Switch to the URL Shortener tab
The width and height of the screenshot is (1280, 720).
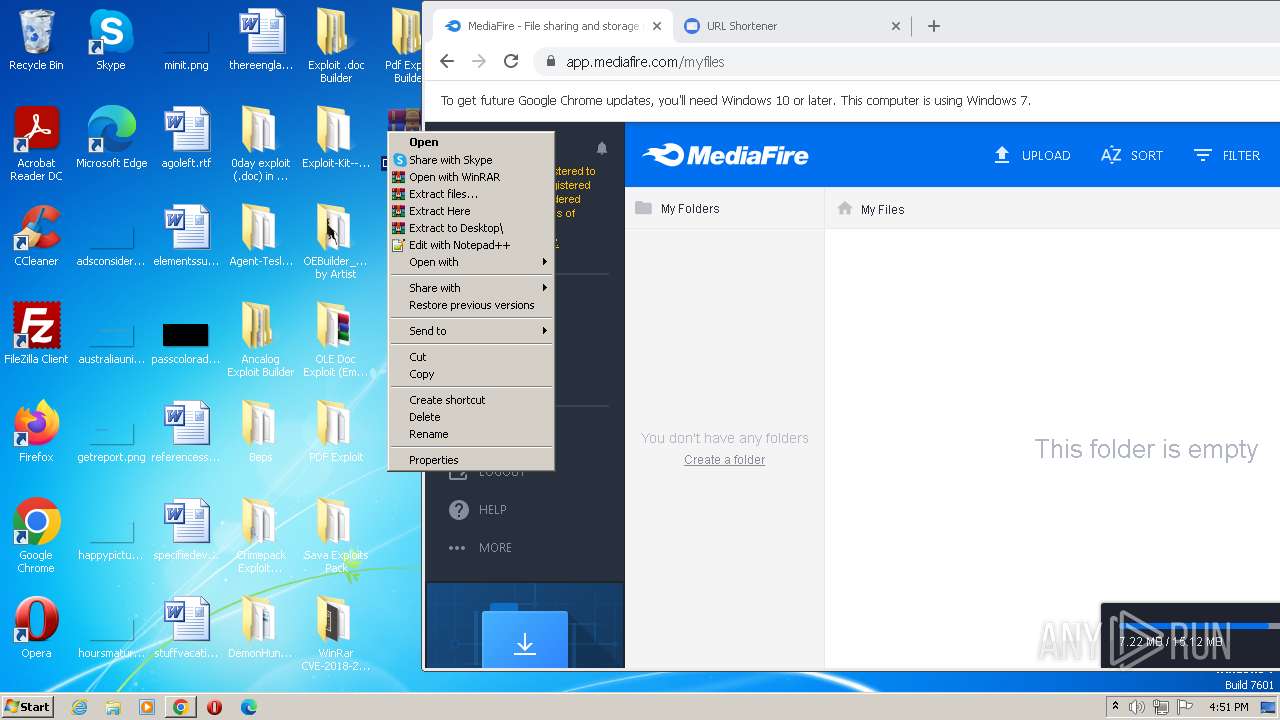click(x=791, y=26)
